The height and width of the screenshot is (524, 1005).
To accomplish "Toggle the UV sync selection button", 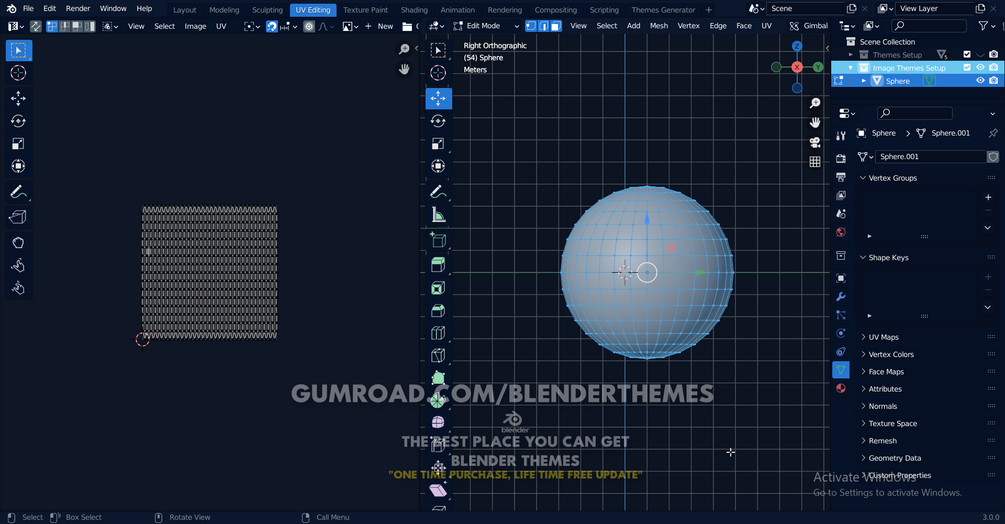I will click(x=36, y=26).
